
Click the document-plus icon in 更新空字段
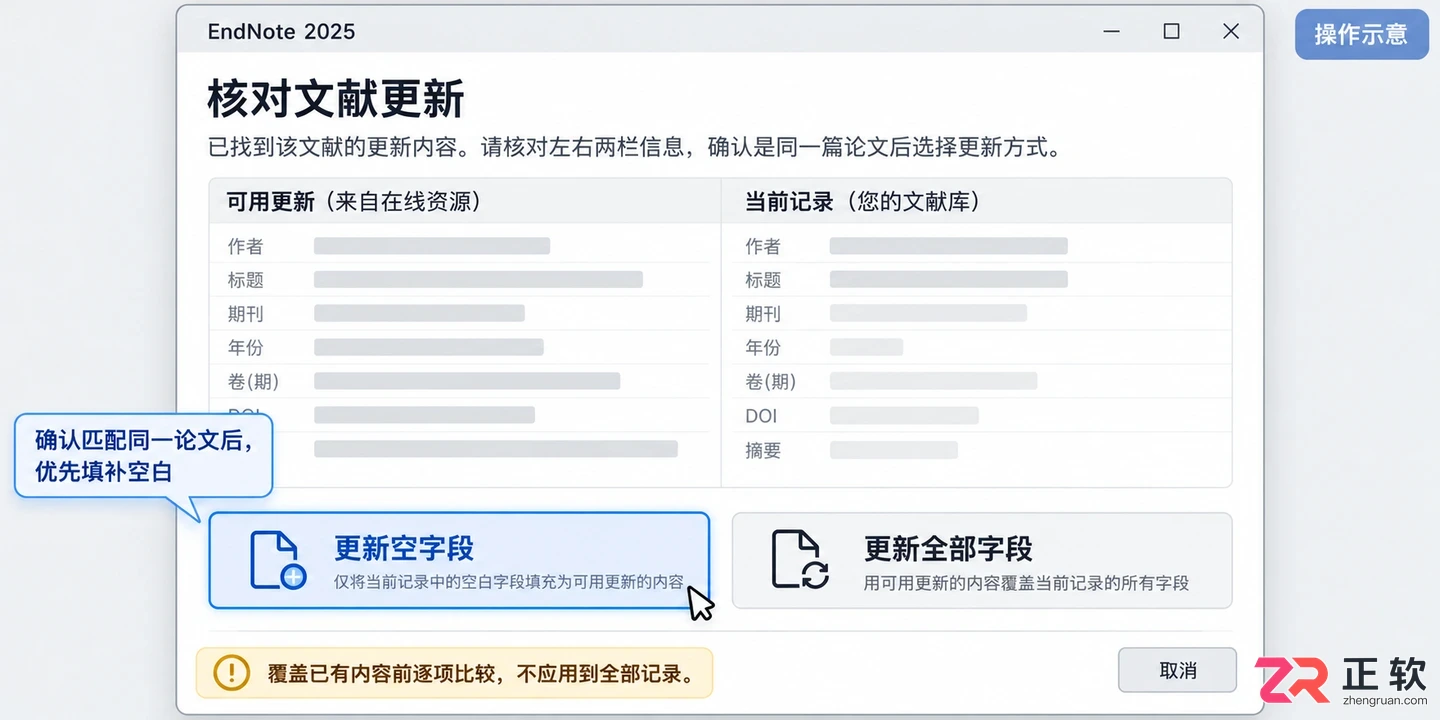coord(277,560)
